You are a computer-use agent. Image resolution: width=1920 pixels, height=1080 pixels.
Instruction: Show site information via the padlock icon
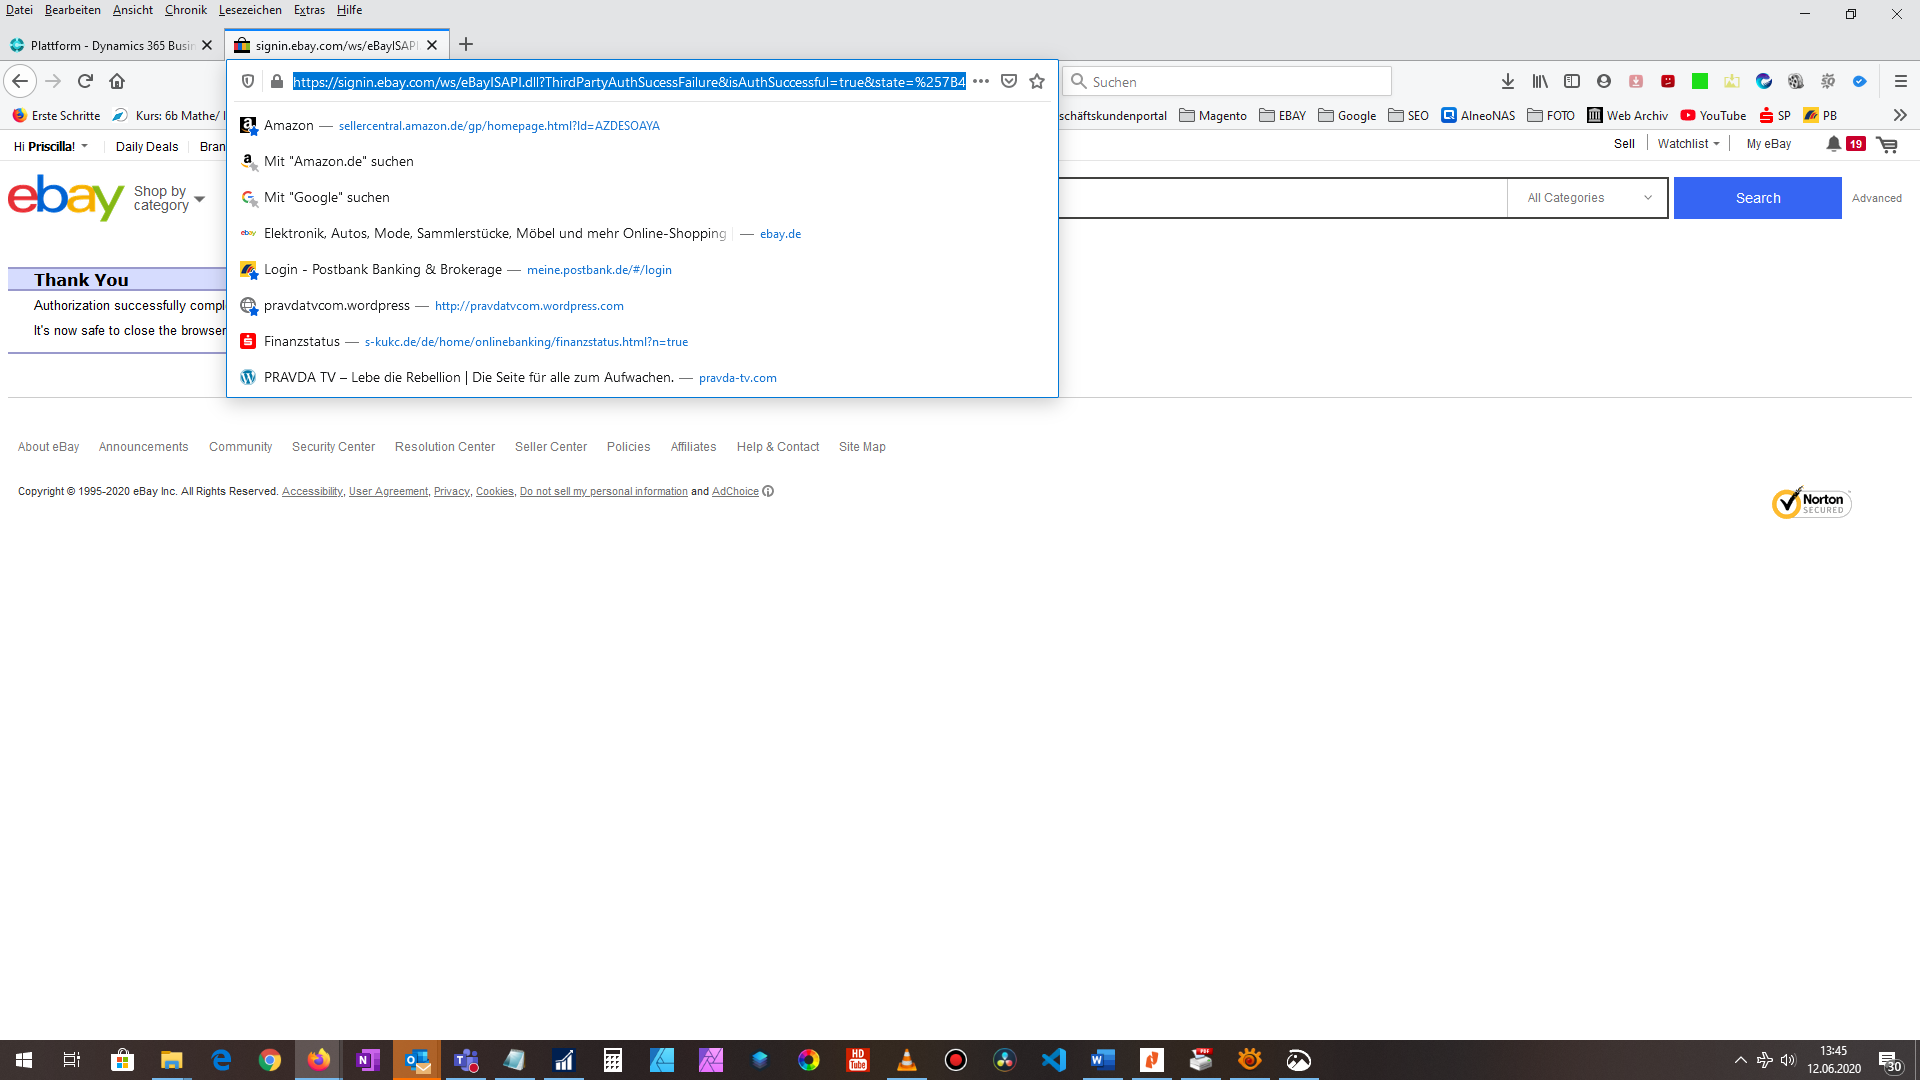[277, 81]
